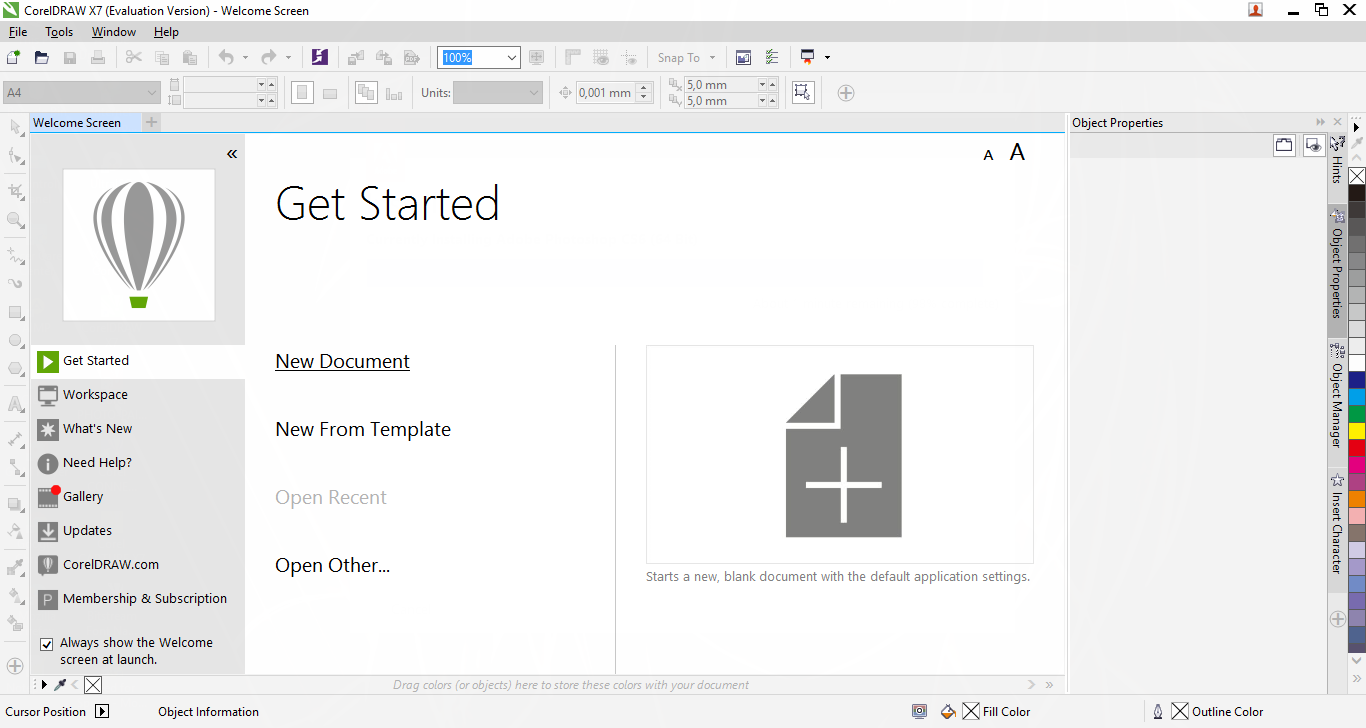Image resolution: width=1366 pixels, height=728 pixels.
Task: Click the Publish to PDF icon
Action: click(x=411, y=57)
